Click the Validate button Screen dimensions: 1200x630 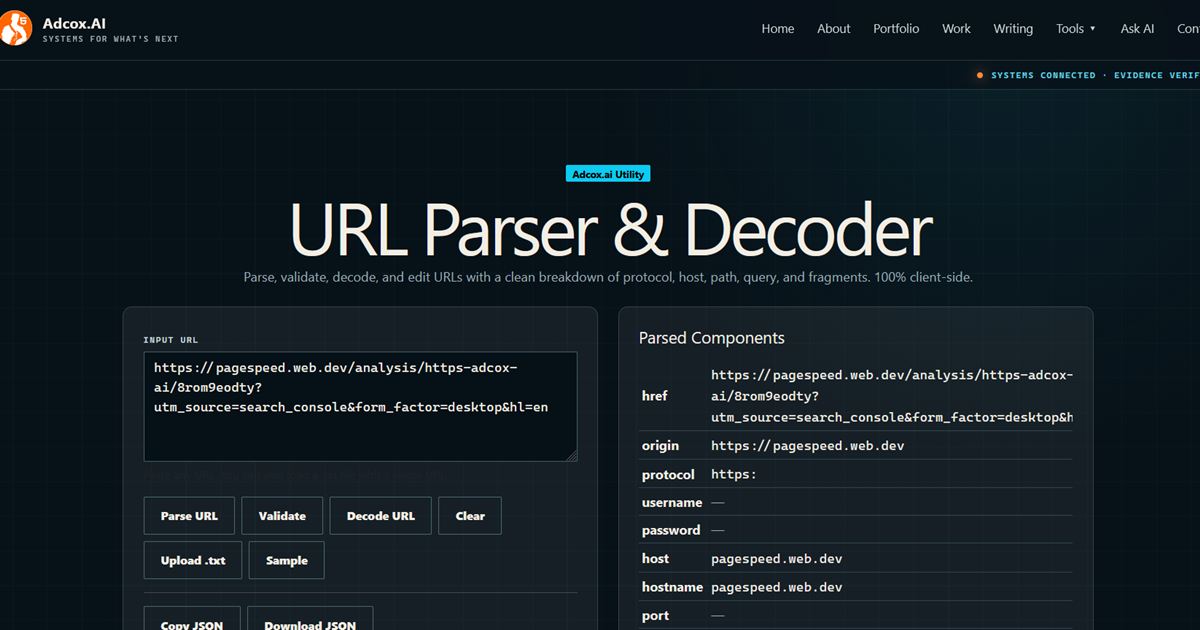282,516
